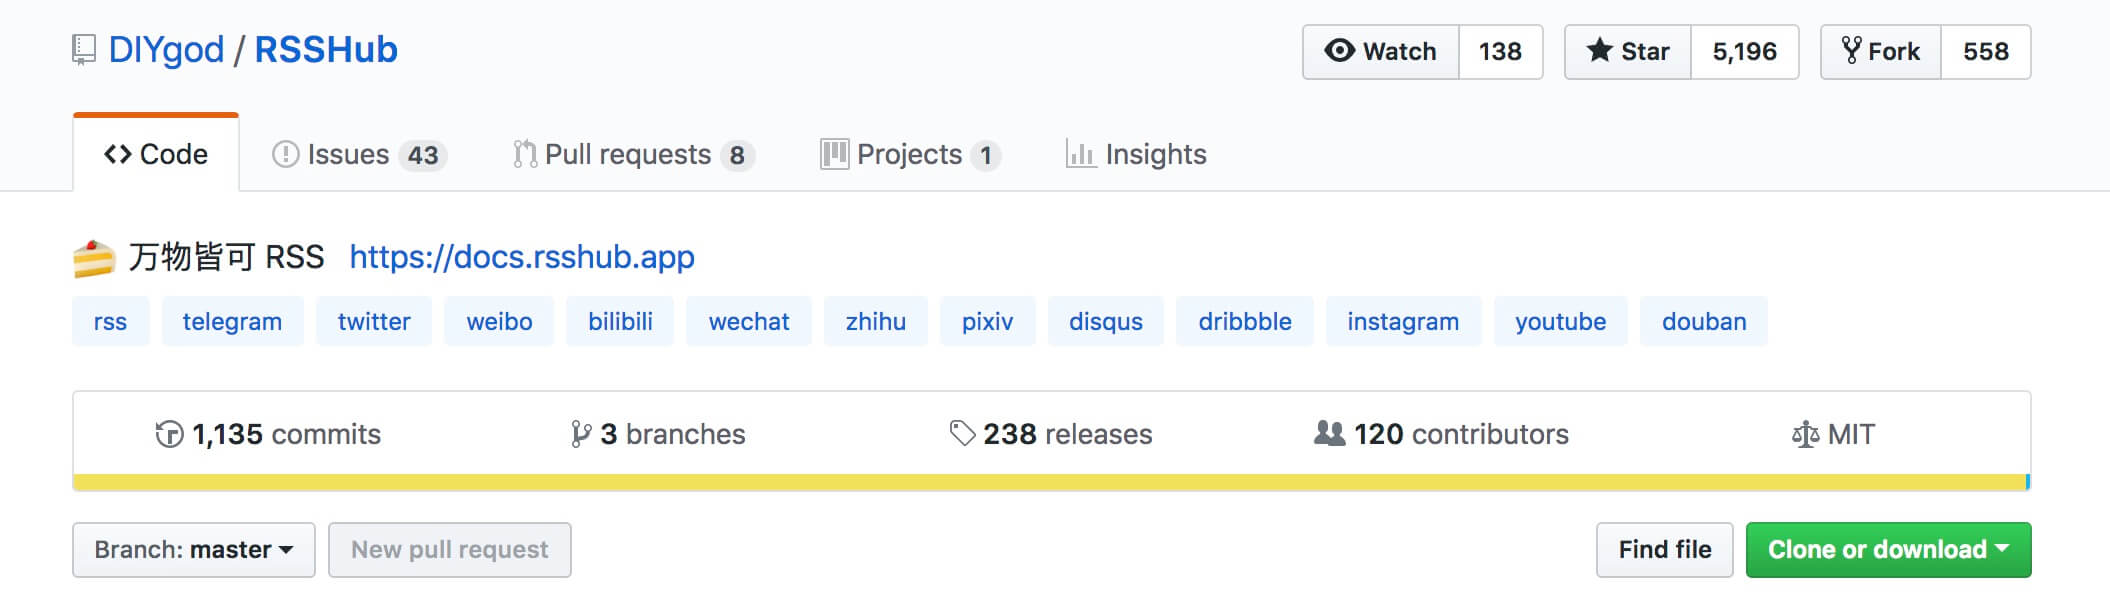The image size is (2110, 596).
Task: Click the MIT license scale icon
Action: pos(1805,434)
